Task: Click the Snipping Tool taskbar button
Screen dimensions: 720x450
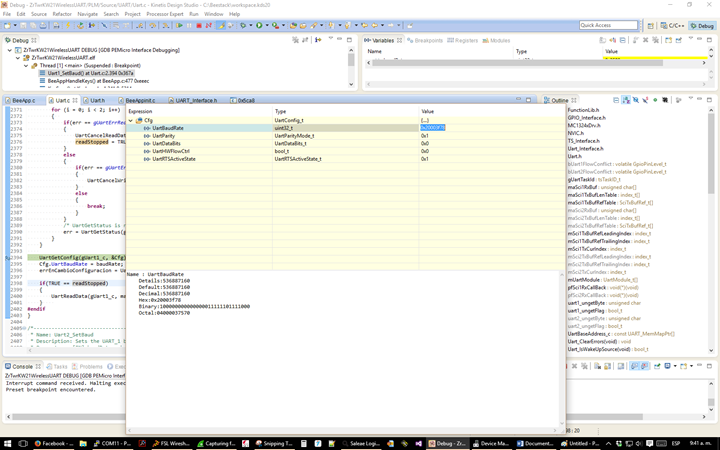Action: pyautogui.click(x=274, y=444)
